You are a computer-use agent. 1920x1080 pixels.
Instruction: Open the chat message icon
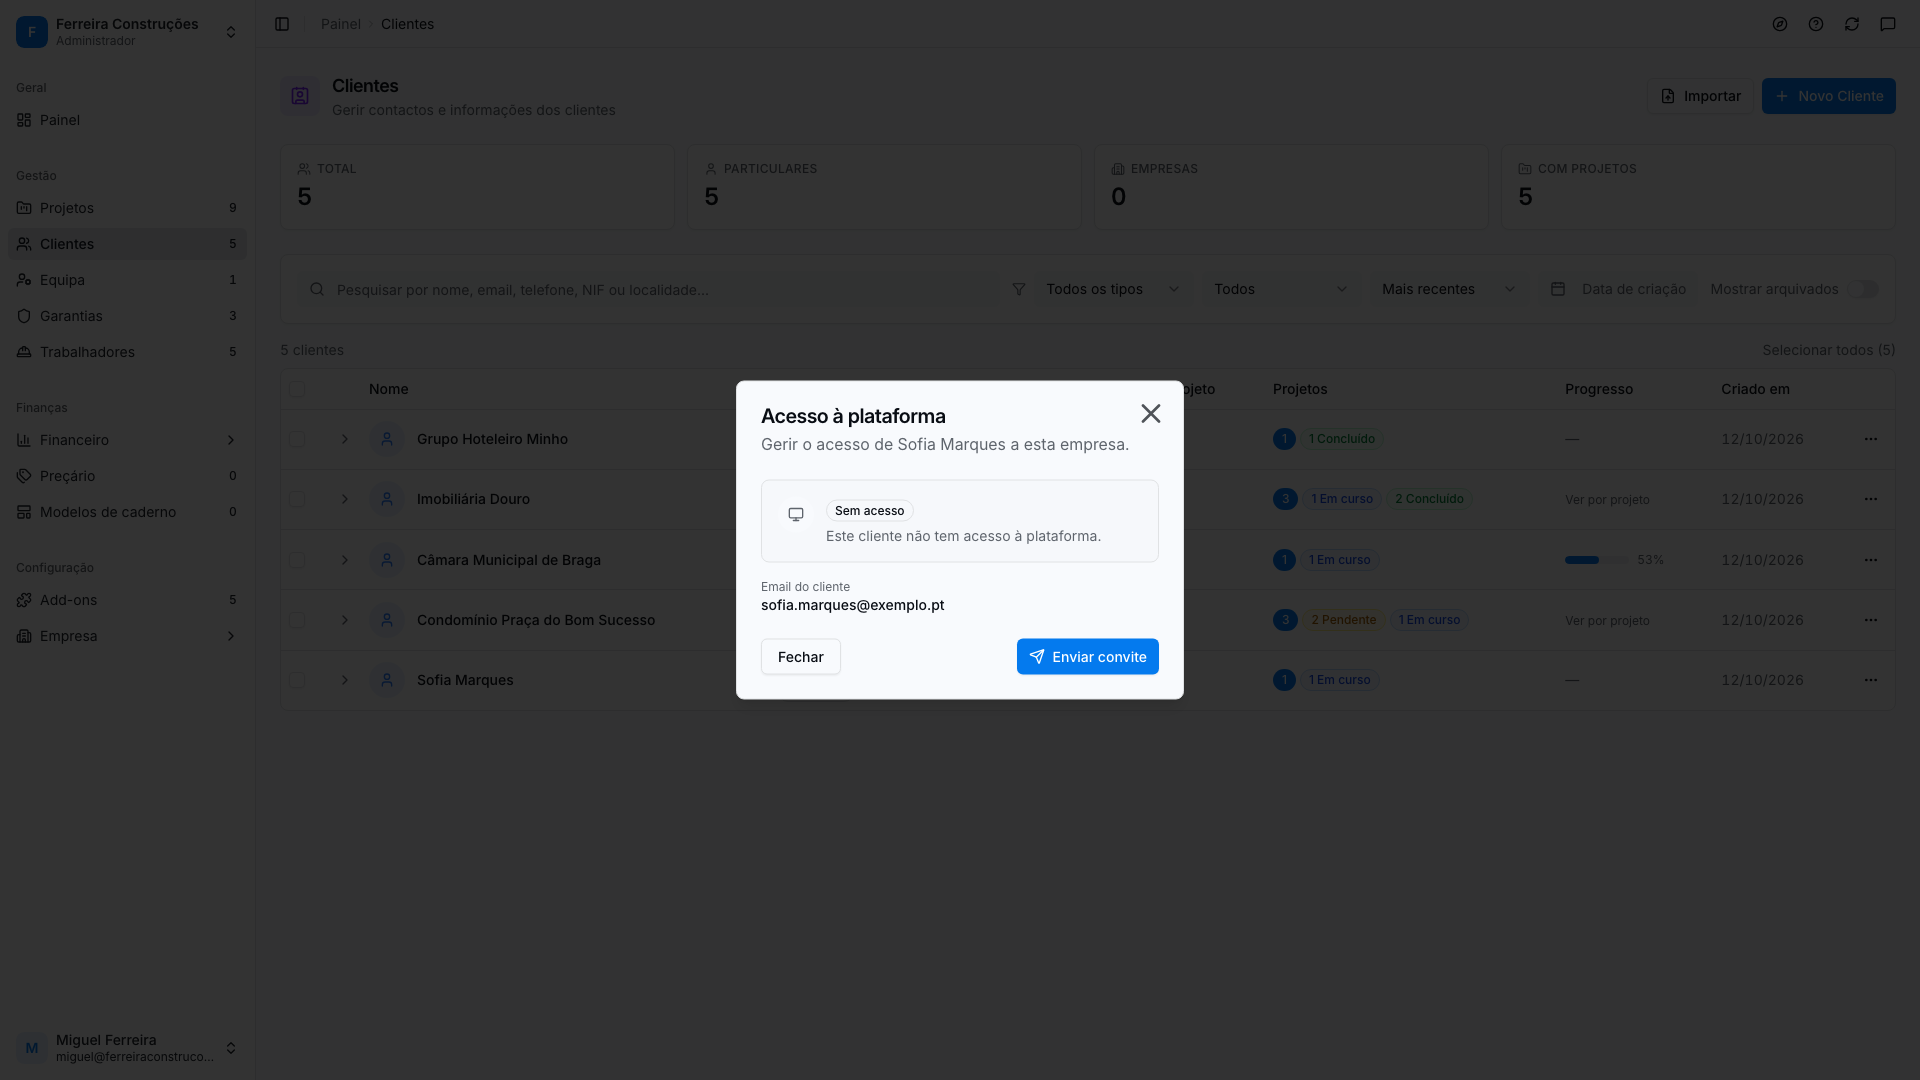[x=1888, y=24]
